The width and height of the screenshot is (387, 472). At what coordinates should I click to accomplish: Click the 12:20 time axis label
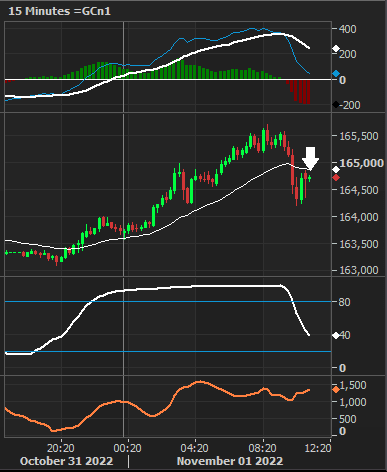(x=318, y=448)
